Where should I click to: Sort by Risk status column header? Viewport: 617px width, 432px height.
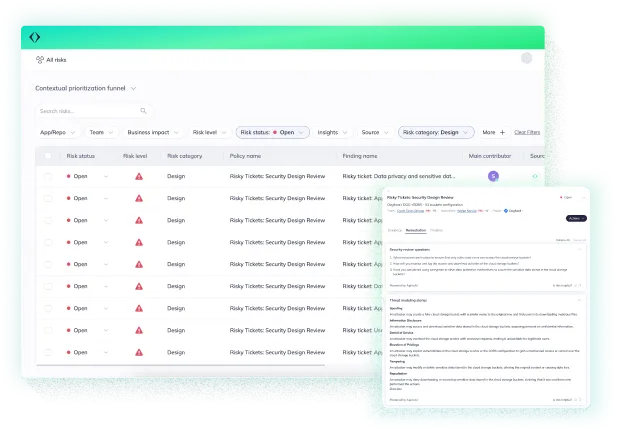click(81, 156)
